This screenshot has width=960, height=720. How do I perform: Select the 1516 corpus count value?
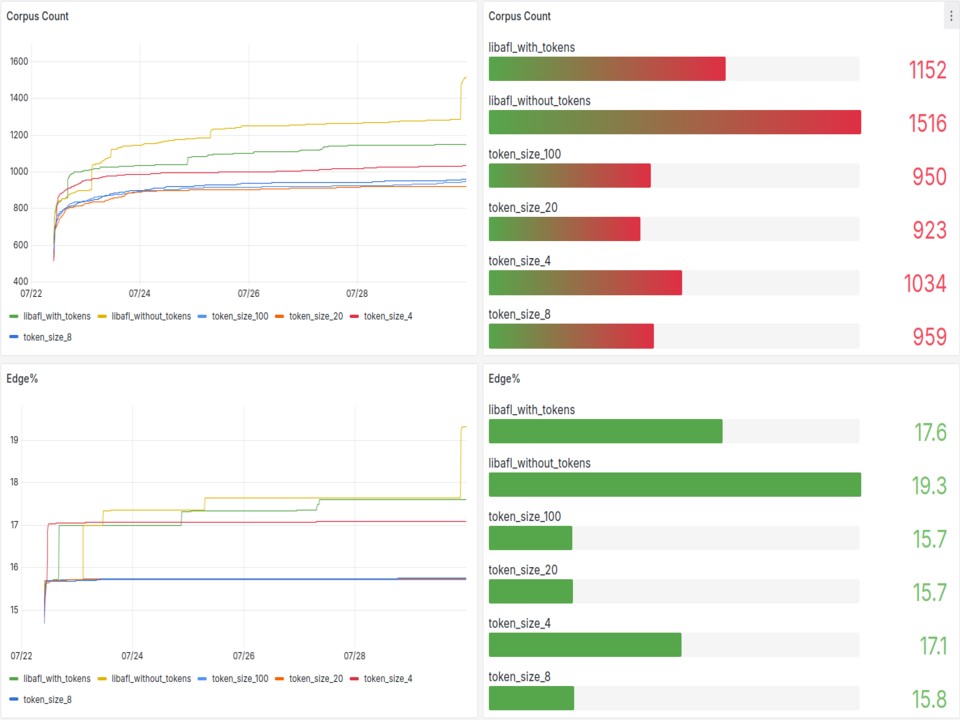pyautogui.click(x=927, y=123)
